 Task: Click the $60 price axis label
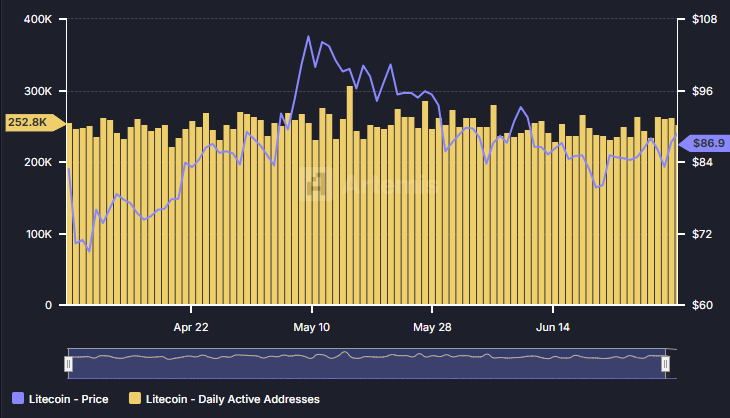[x=703, y=305]
